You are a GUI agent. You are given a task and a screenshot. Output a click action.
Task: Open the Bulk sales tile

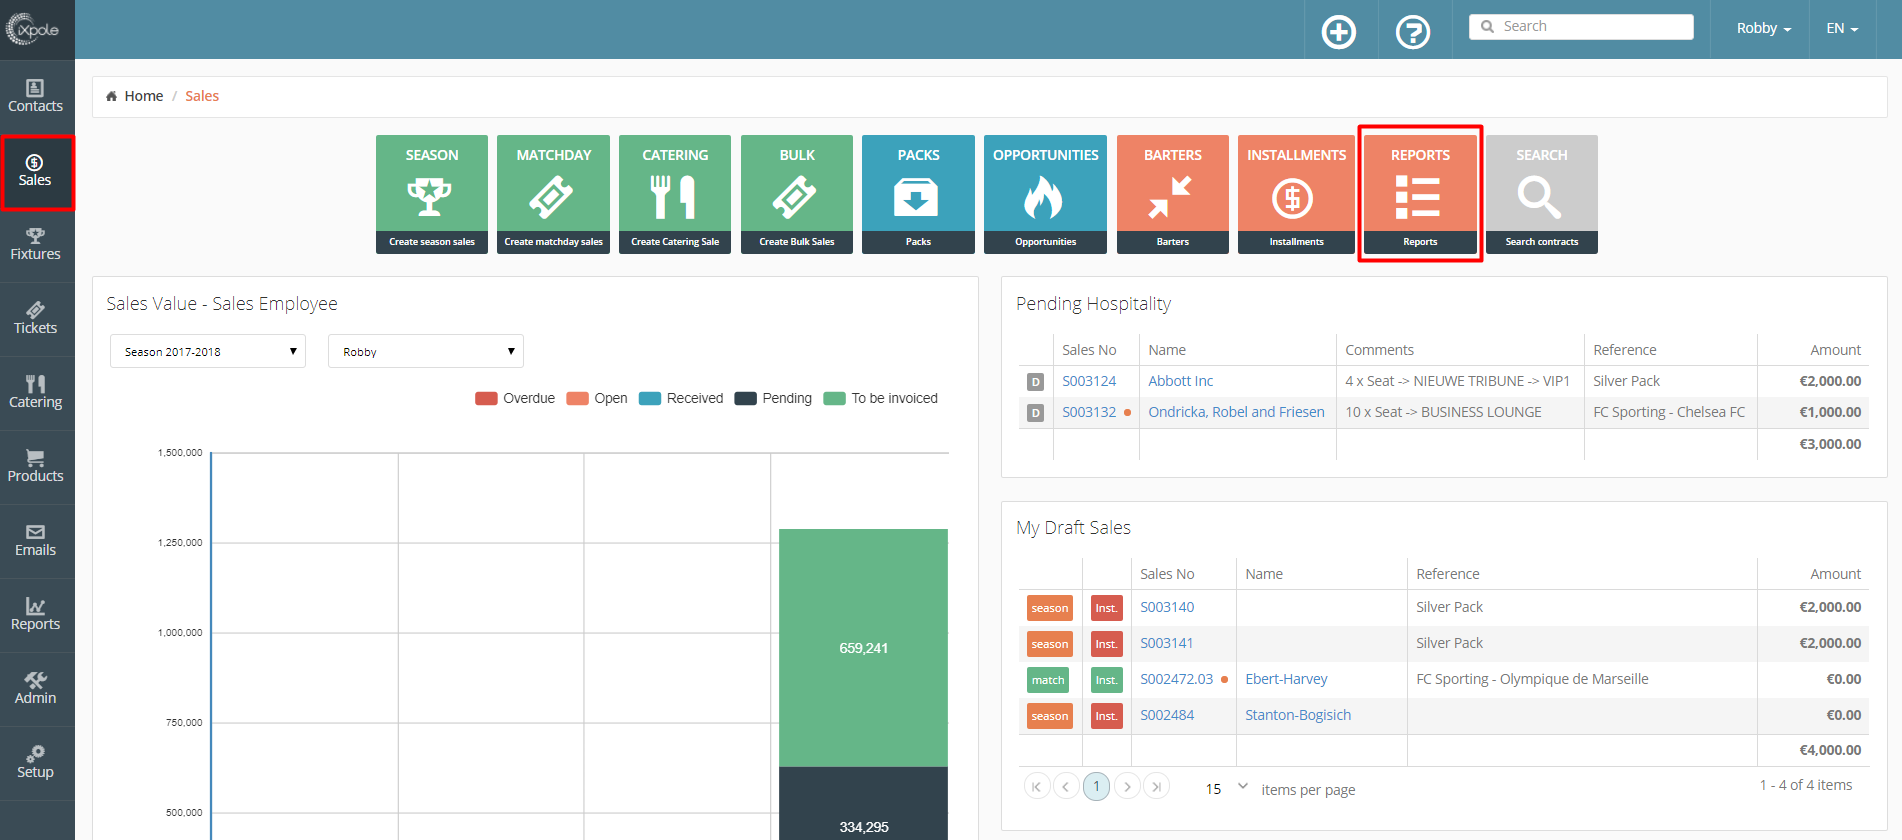797,194
